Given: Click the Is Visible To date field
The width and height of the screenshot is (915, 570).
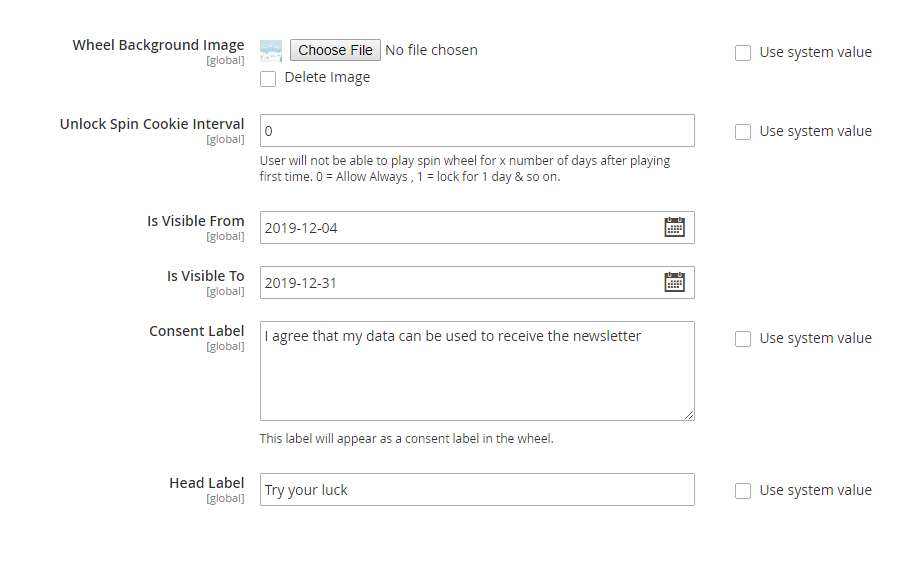Looking at the screenshot, I should pos(460,283).
